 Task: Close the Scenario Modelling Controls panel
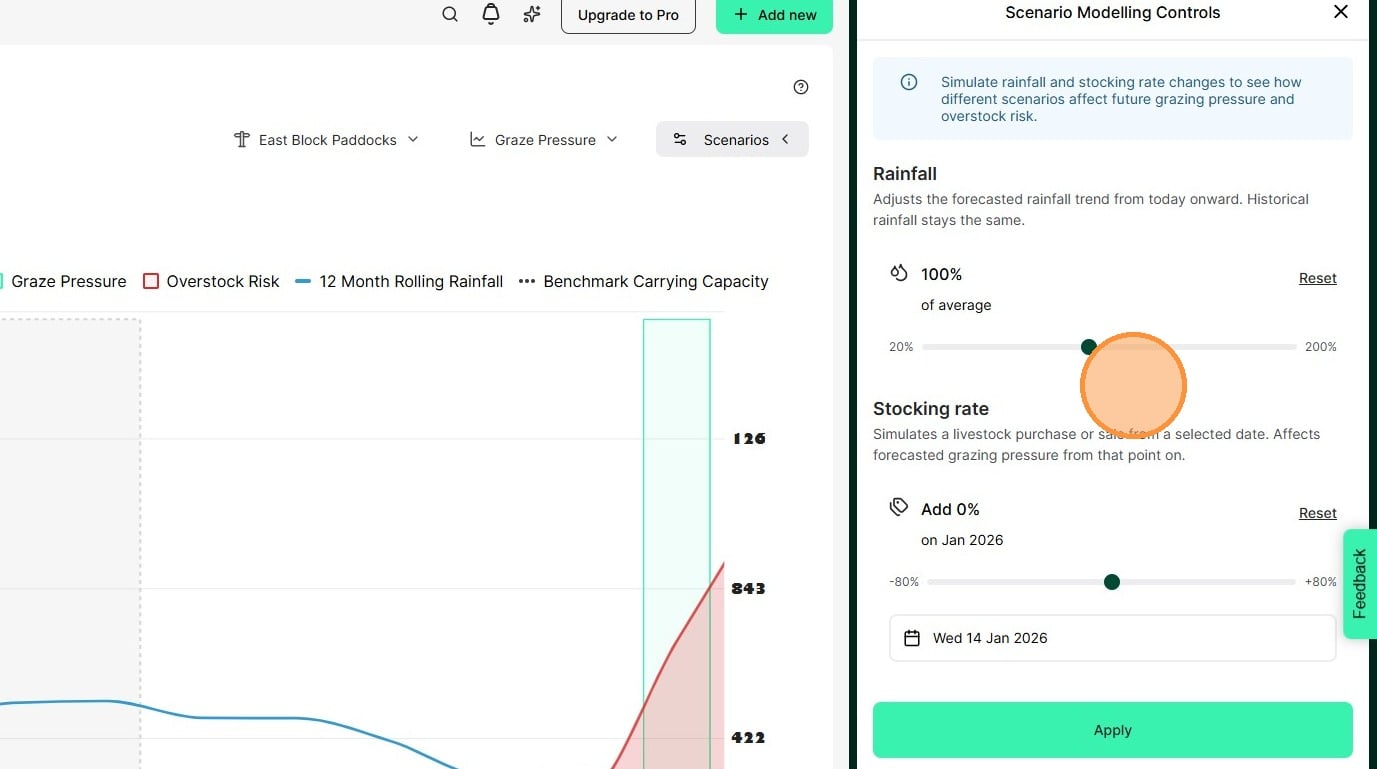(x=1341, y=12)
